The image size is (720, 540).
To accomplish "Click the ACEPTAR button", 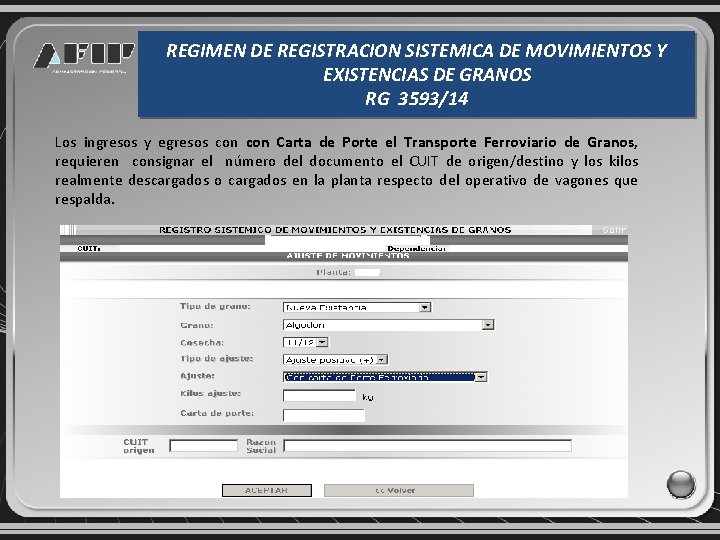I will pyautogui.click(x=267, y=490).
